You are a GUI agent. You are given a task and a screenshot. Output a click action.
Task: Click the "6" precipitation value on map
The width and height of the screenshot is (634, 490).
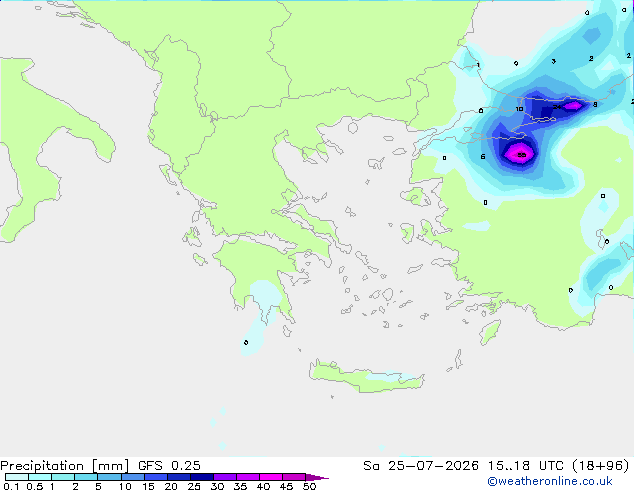point(483,156)
